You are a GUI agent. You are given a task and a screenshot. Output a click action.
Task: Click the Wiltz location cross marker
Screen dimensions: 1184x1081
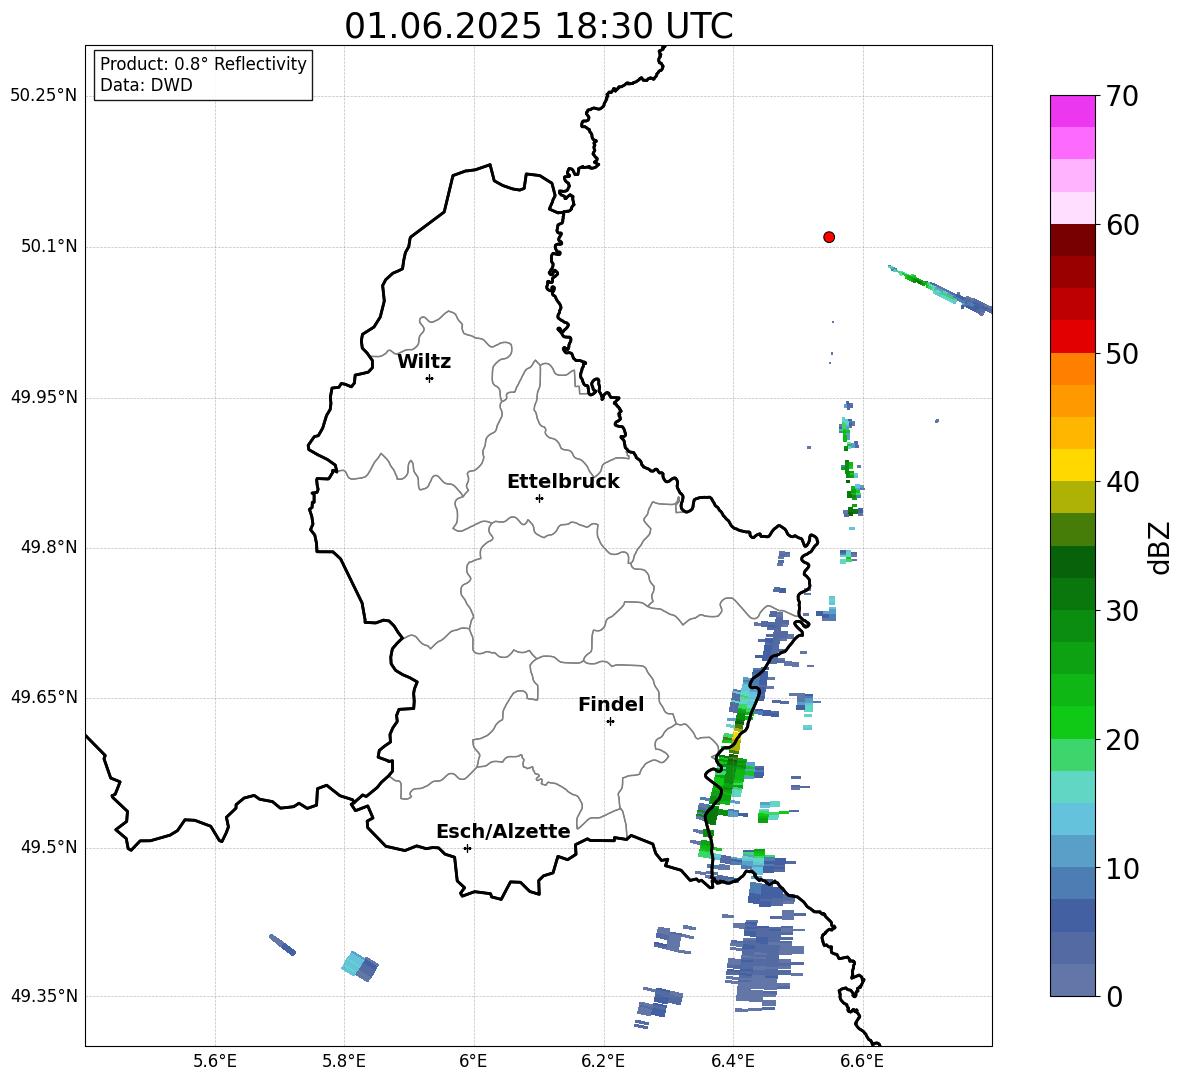pos(430,378)
